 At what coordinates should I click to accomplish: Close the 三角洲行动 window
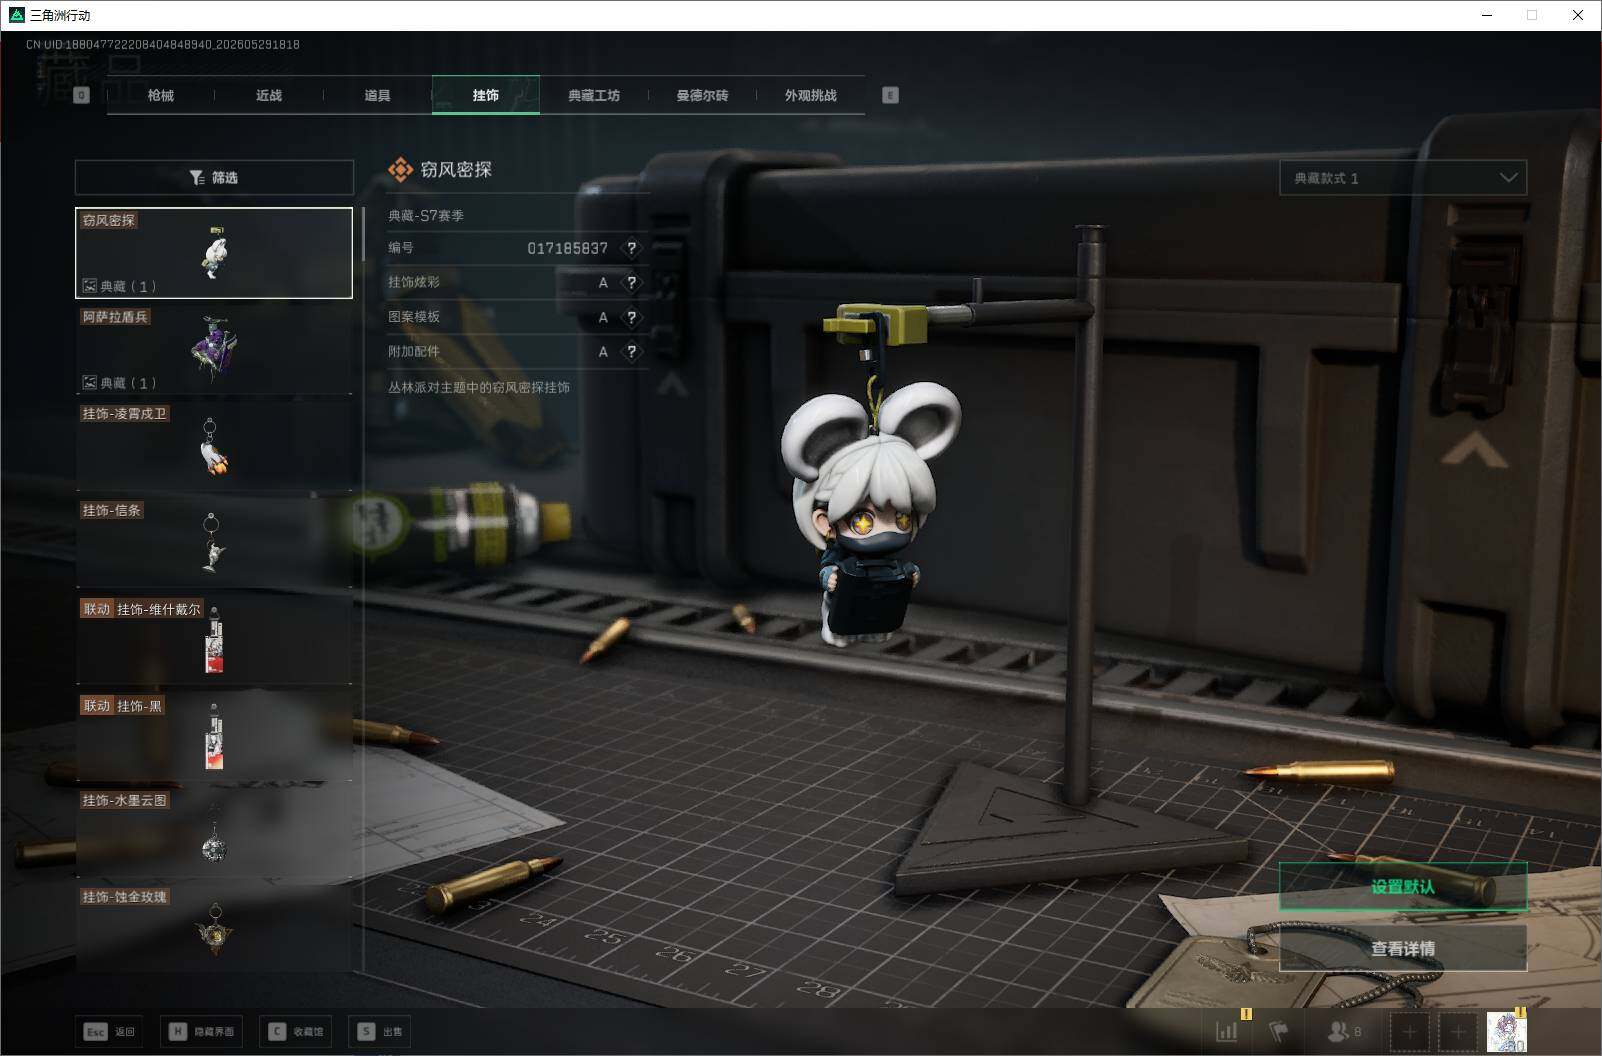[1578, 15]
